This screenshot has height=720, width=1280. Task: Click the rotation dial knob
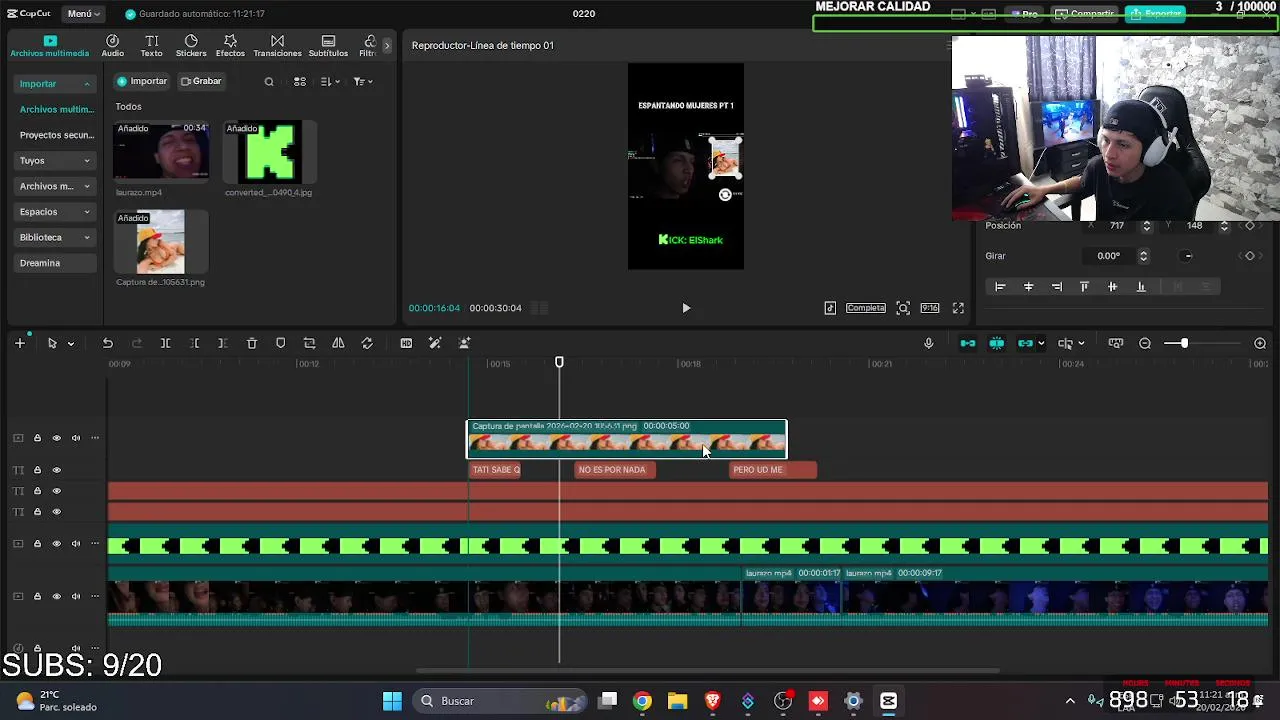[1188, 256]
